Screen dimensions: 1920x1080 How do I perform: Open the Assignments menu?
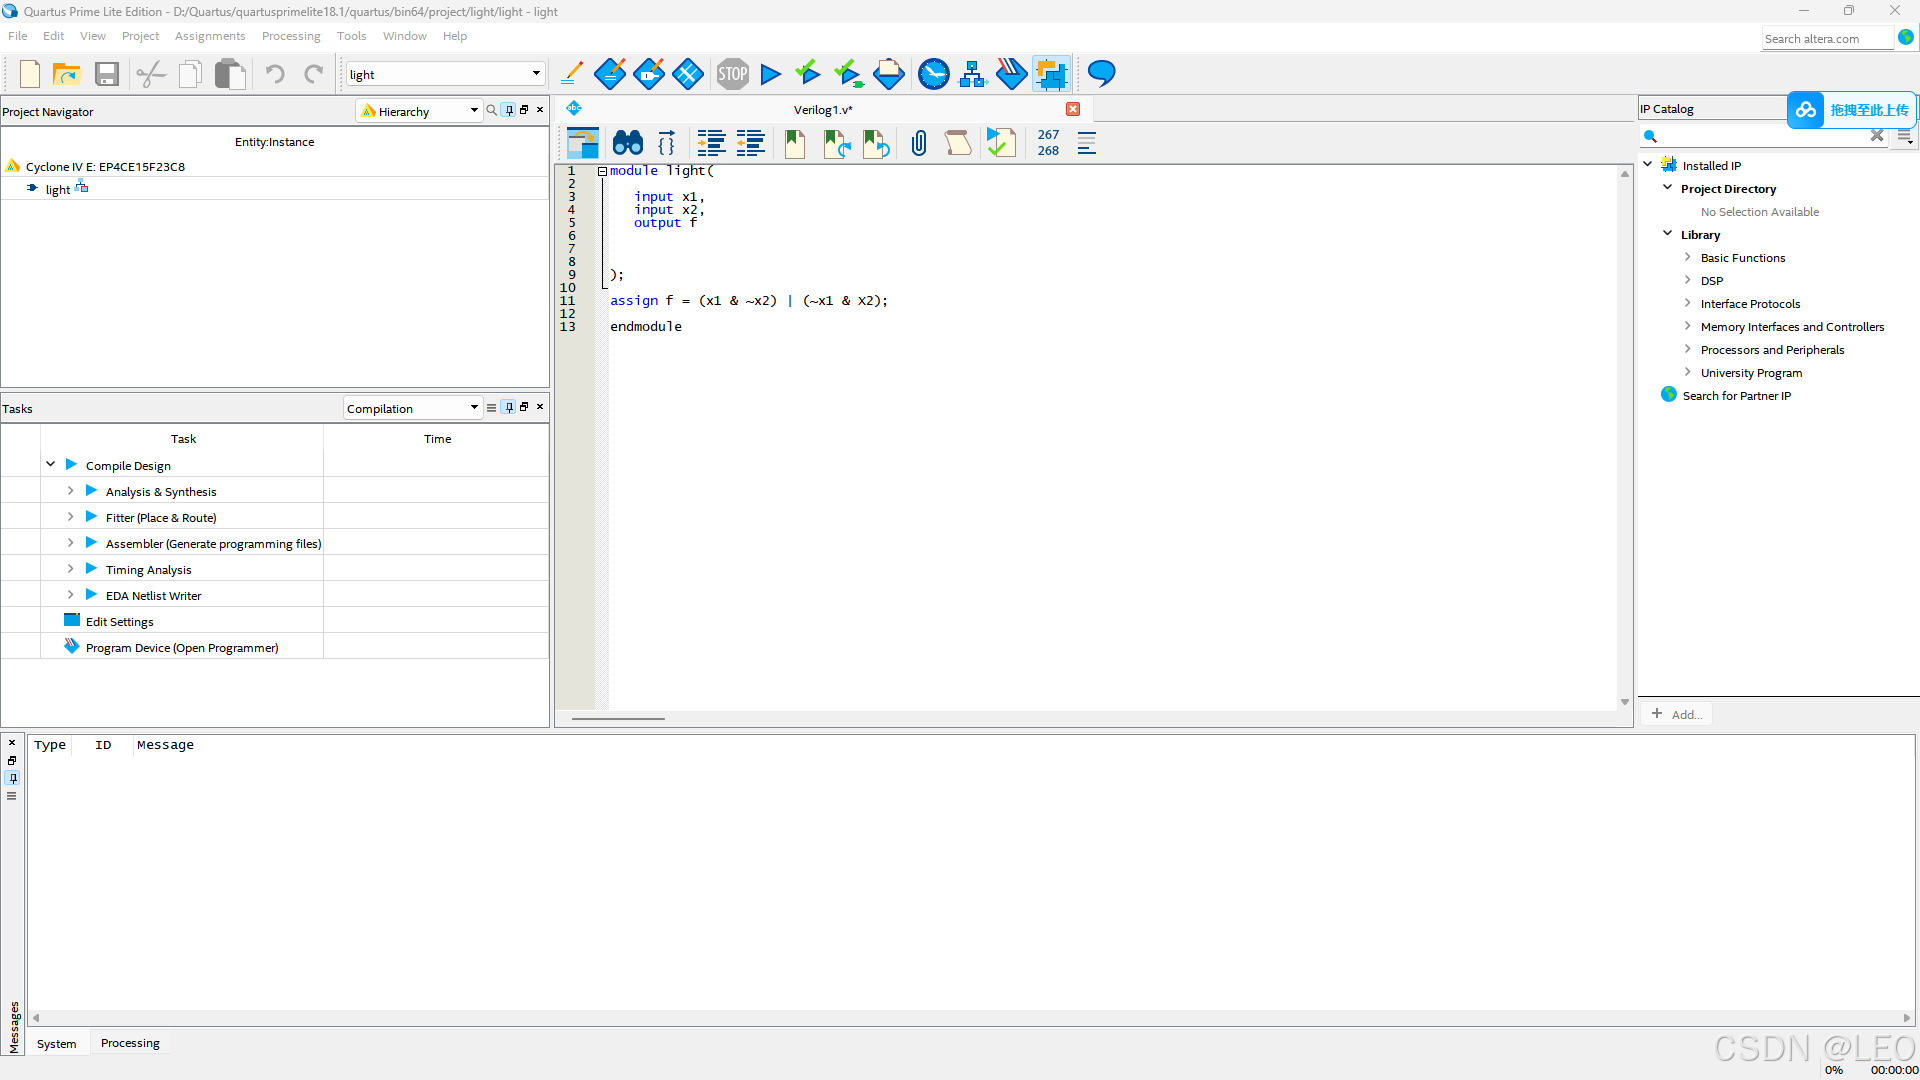click(209, 36)
